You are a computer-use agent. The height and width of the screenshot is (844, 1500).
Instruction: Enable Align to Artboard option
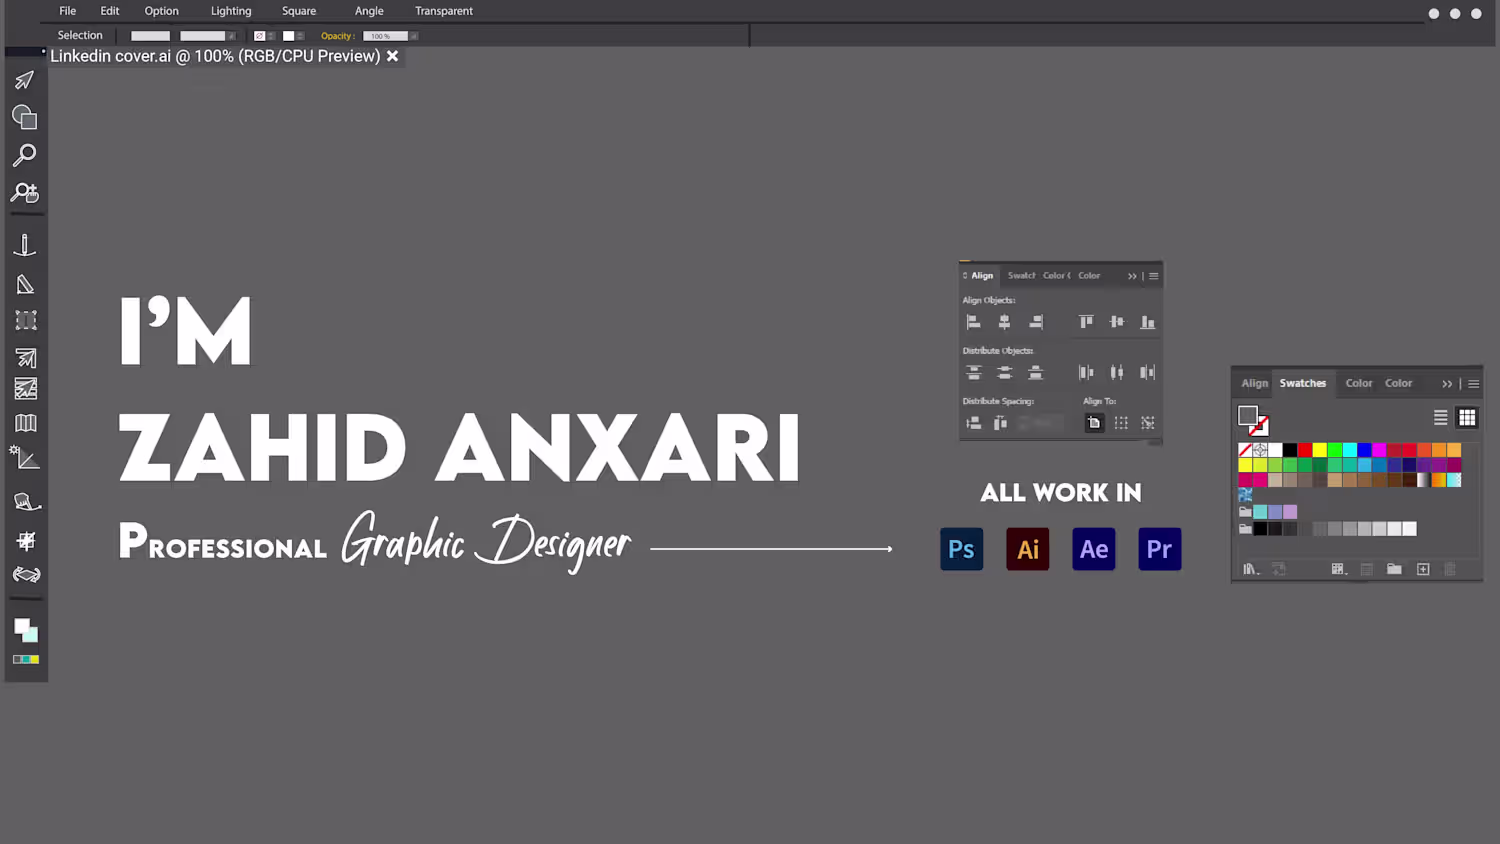tap(1094, 423)
